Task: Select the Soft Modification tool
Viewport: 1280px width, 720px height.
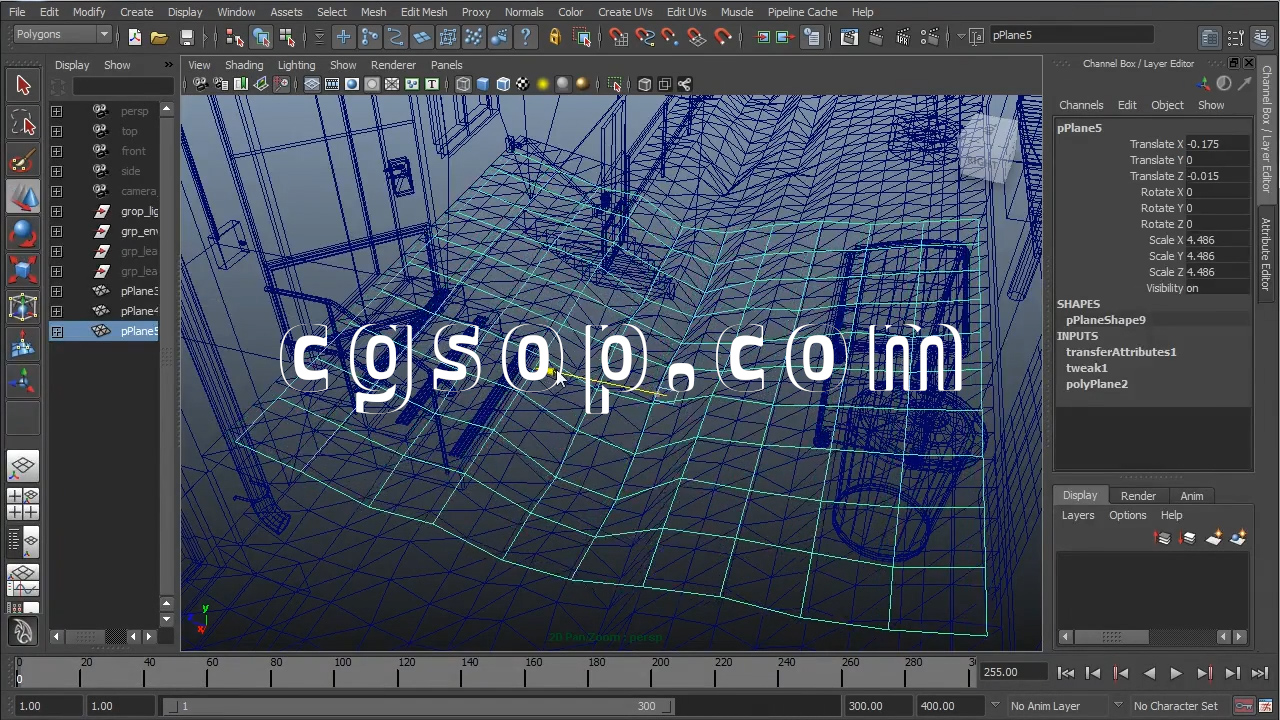Action: pos(23,345)
